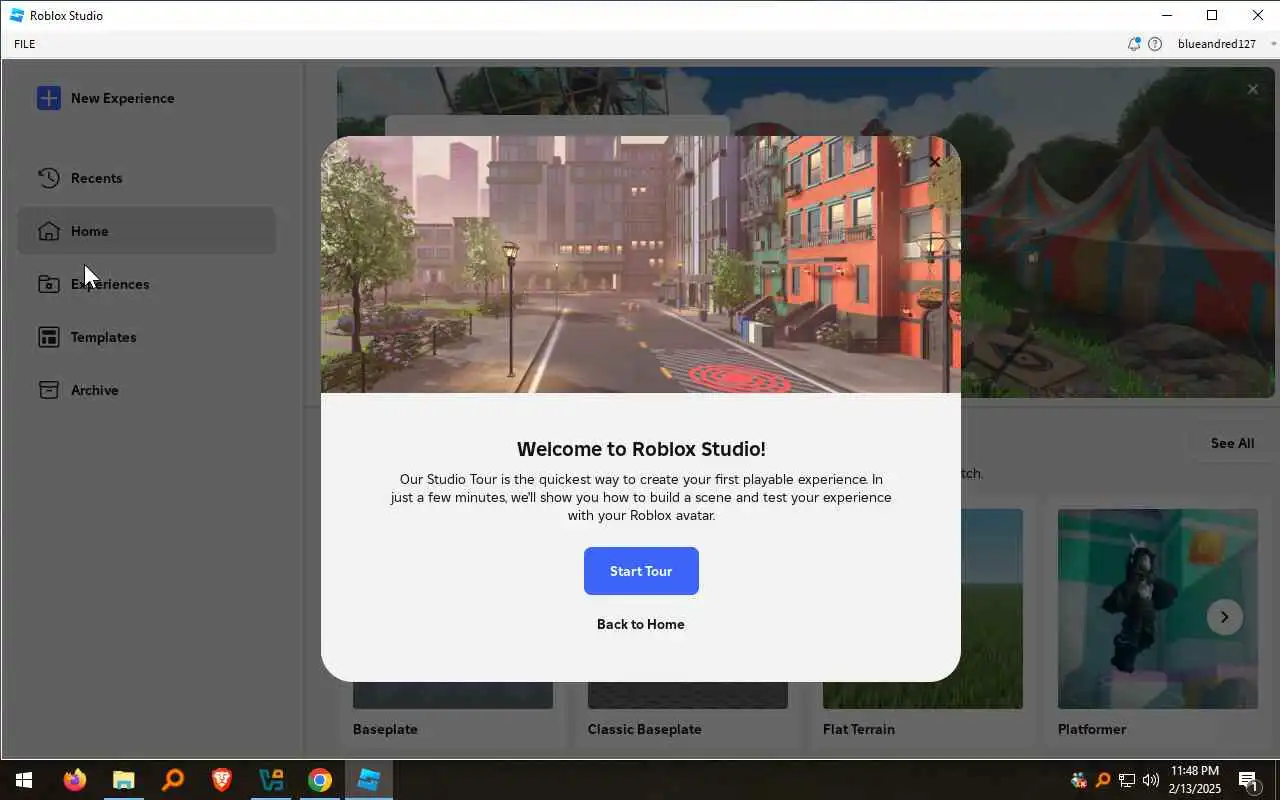Open the Windows notification center icon

[x=1249, y=780]
